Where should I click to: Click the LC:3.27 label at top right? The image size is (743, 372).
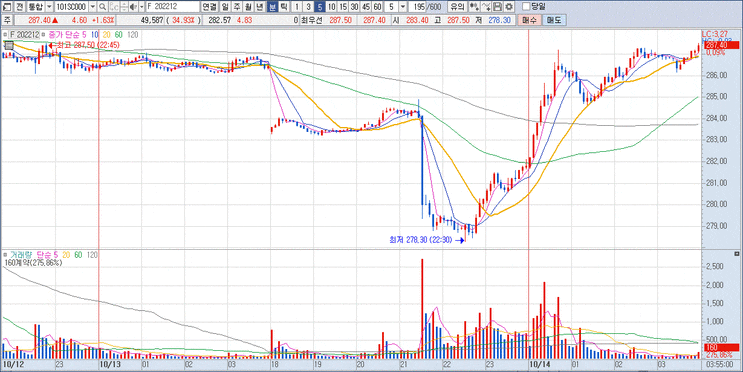point(714,34)
